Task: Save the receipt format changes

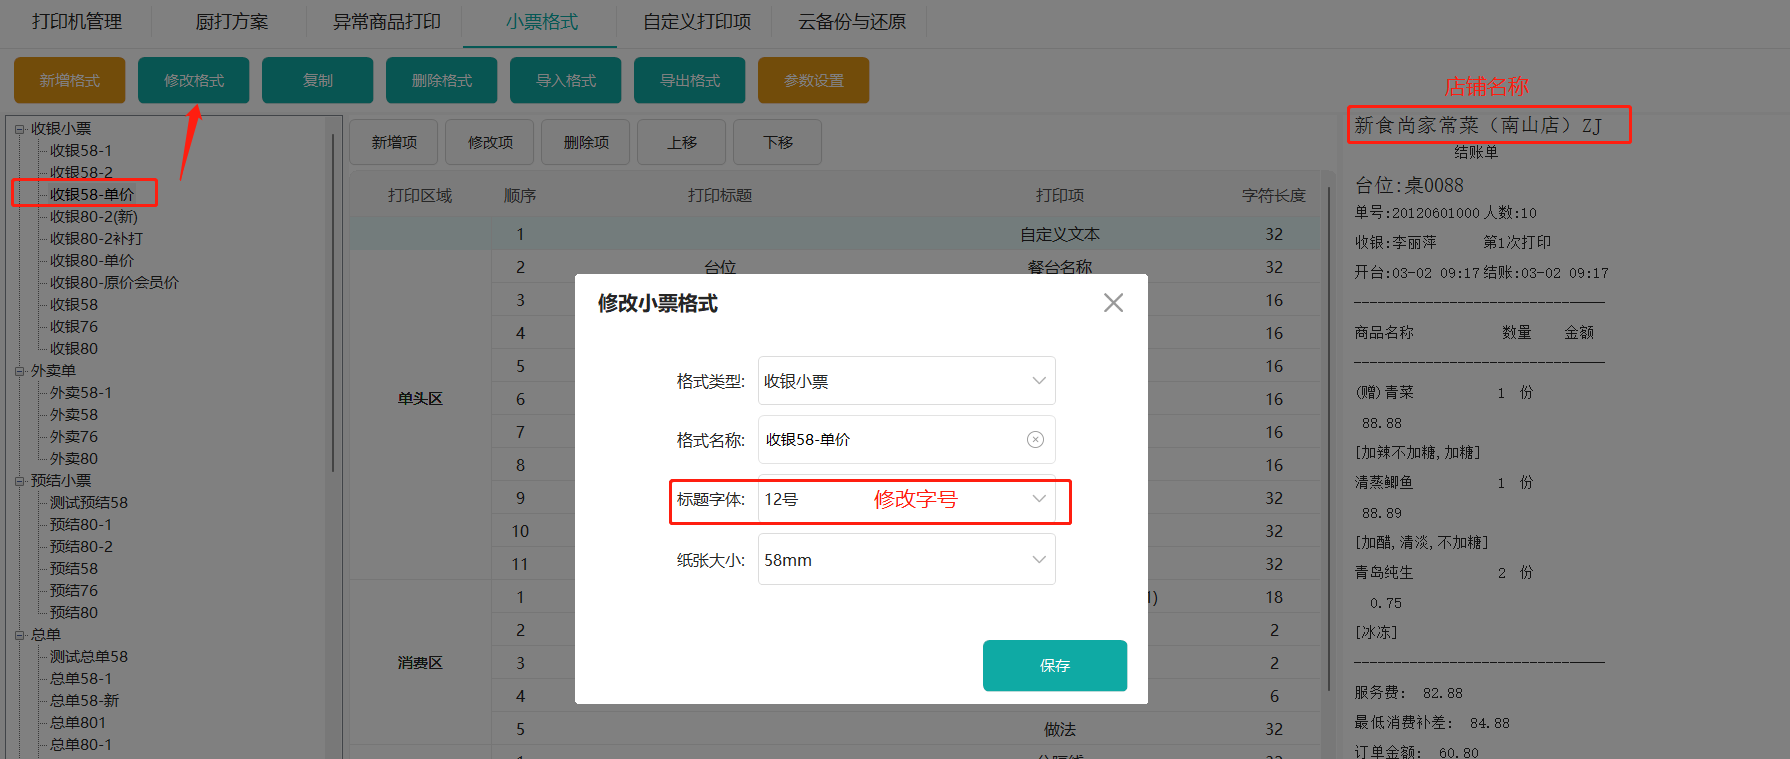Action: 1055,666
